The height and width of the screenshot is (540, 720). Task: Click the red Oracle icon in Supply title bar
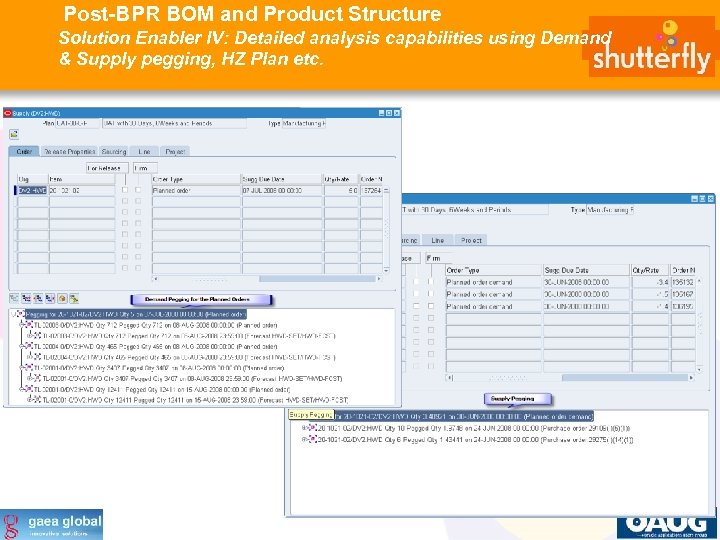click(7, 113)
